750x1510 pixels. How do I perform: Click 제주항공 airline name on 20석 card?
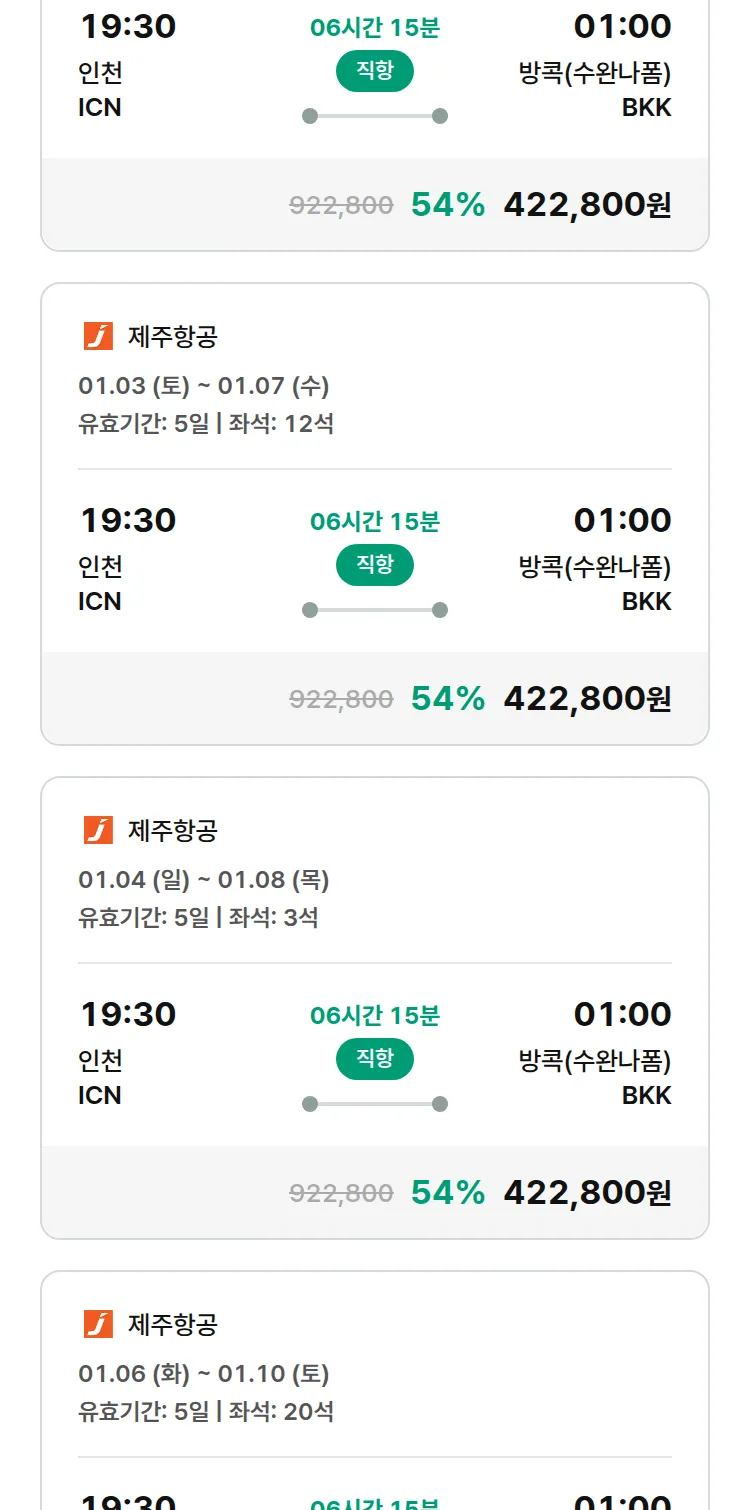[173, 1324]
